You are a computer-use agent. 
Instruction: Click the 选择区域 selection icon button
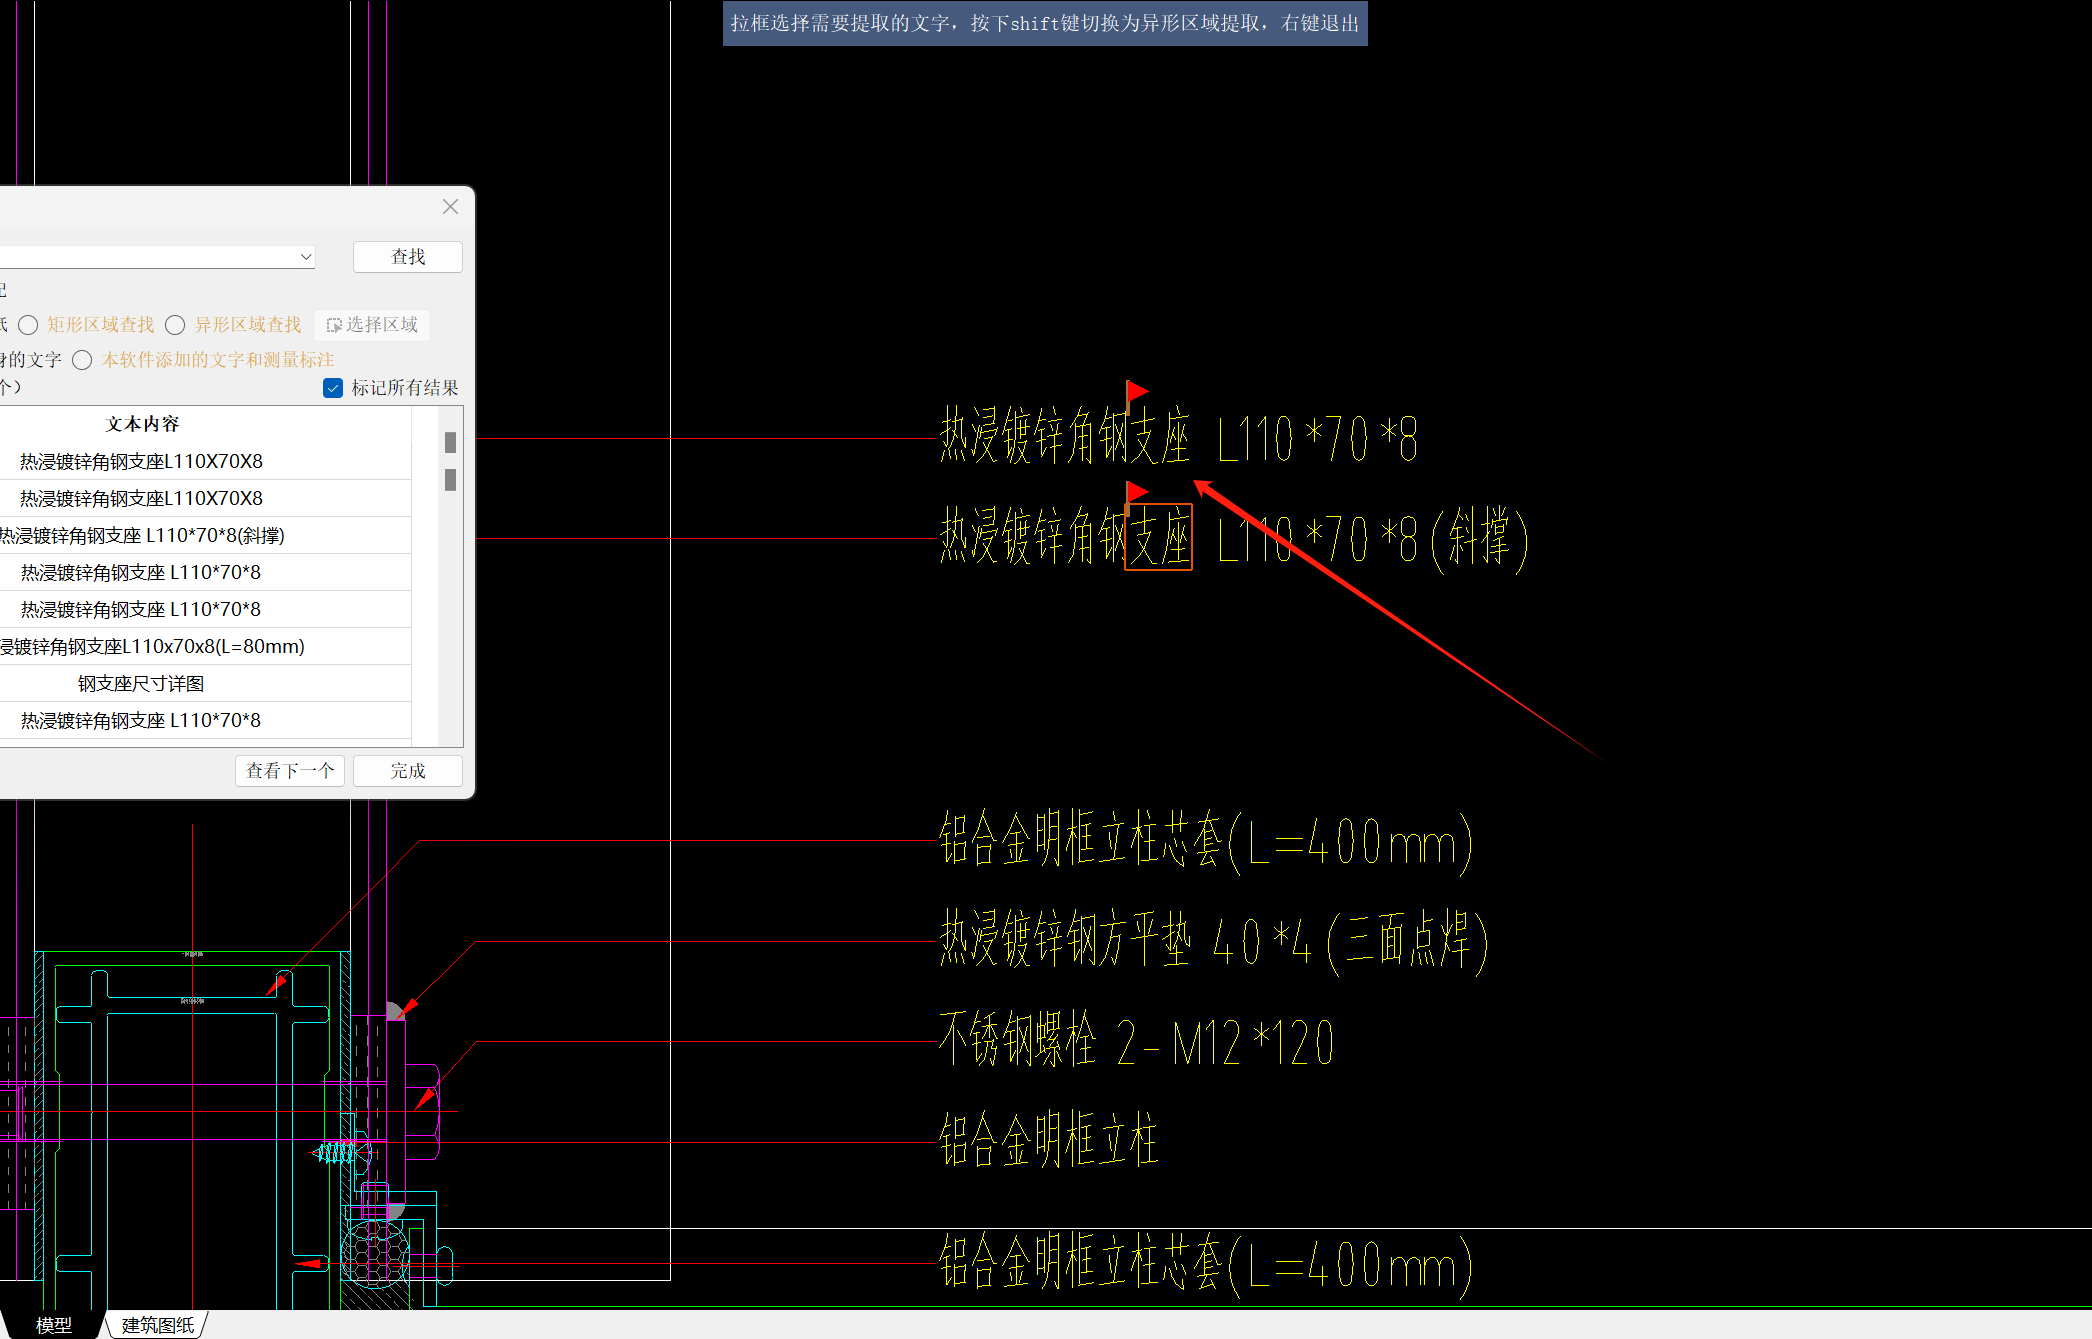point(372,325)
